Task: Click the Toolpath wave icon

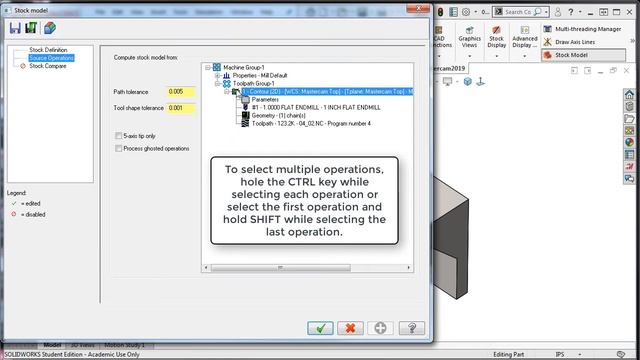Action: (x=245, y=123)
